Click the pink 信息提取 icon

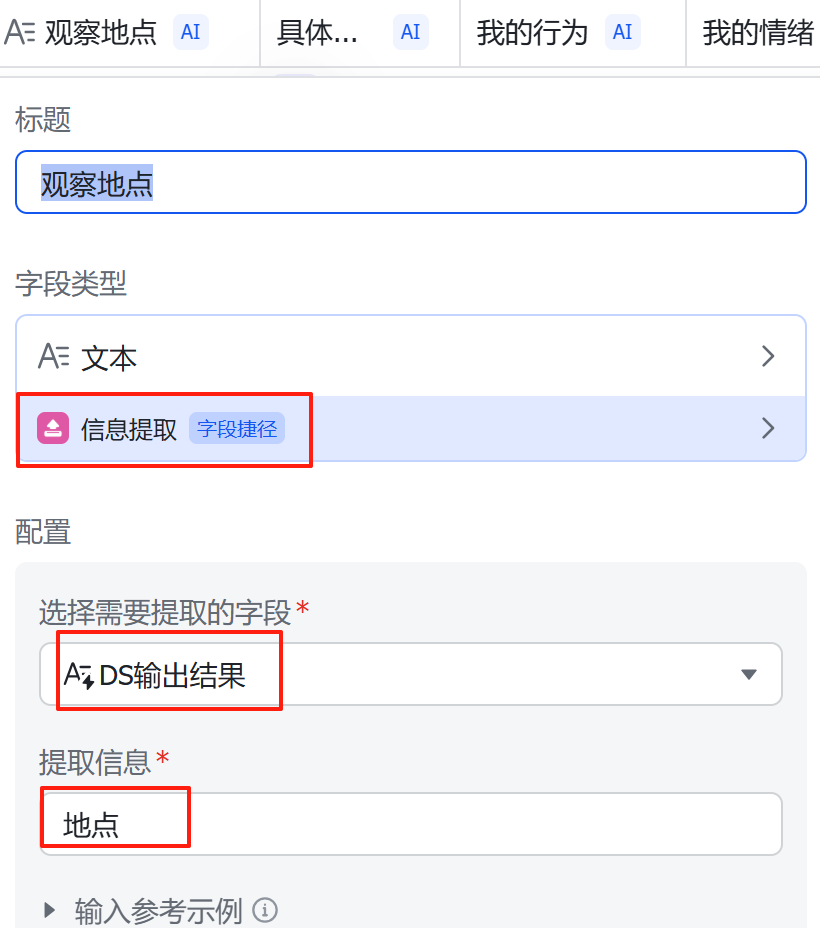[x=53, y=429]
